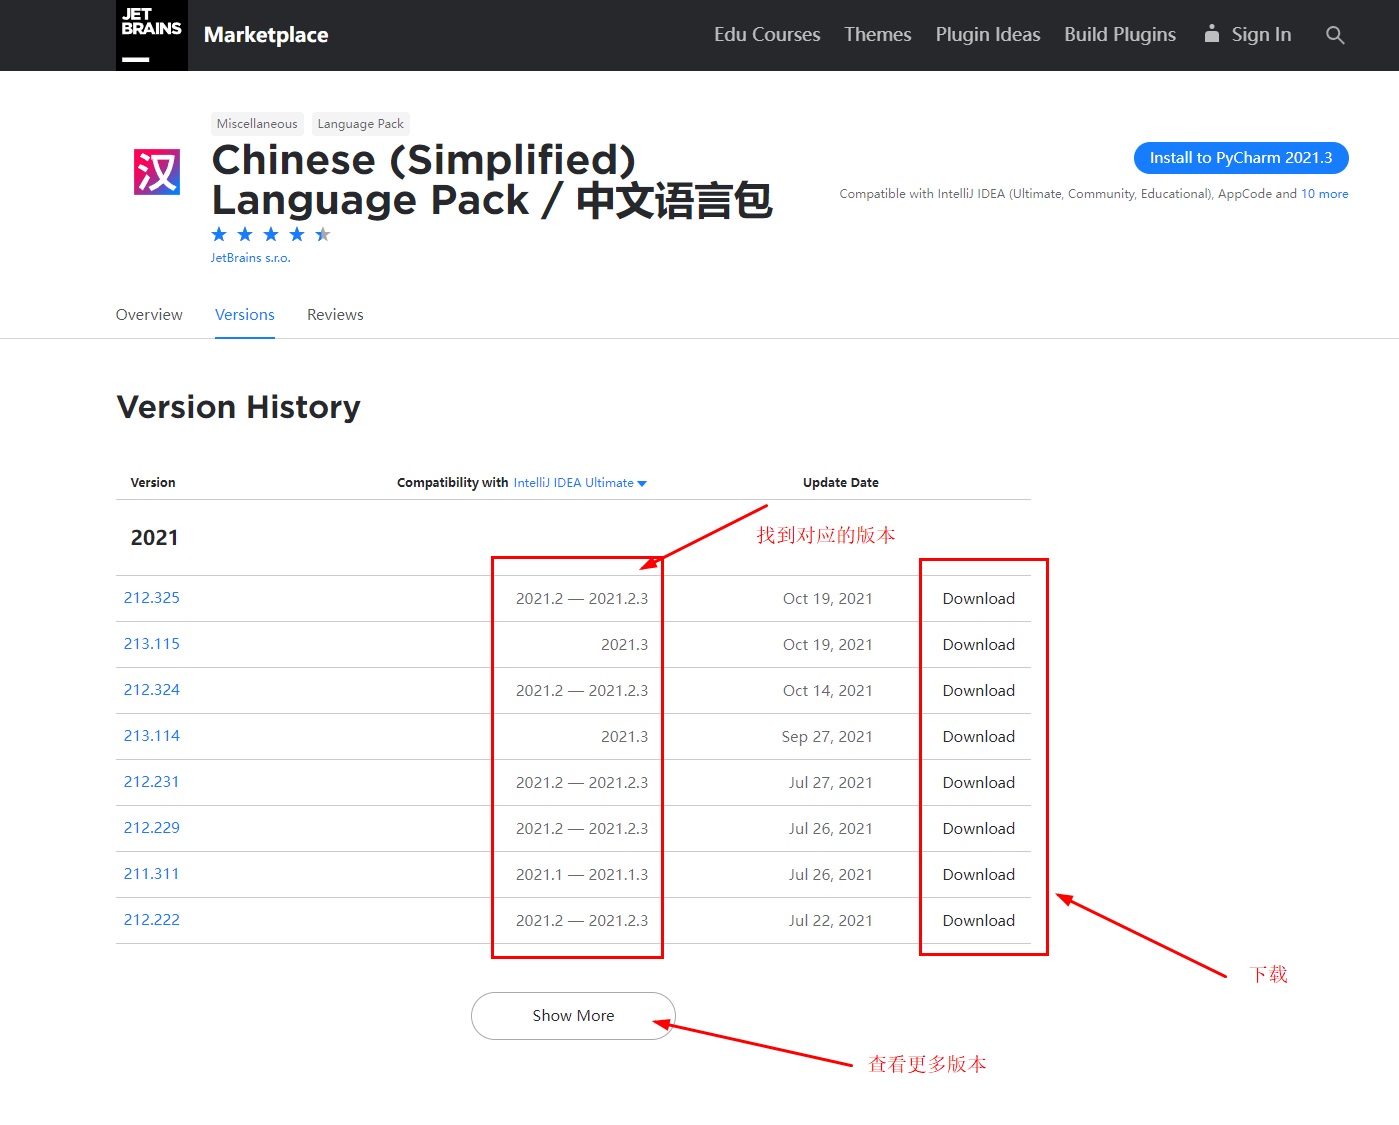Open Plugin Ideas from the navigation bar
Screen dimensions: 1399x1125
click(x=987, y=34)
